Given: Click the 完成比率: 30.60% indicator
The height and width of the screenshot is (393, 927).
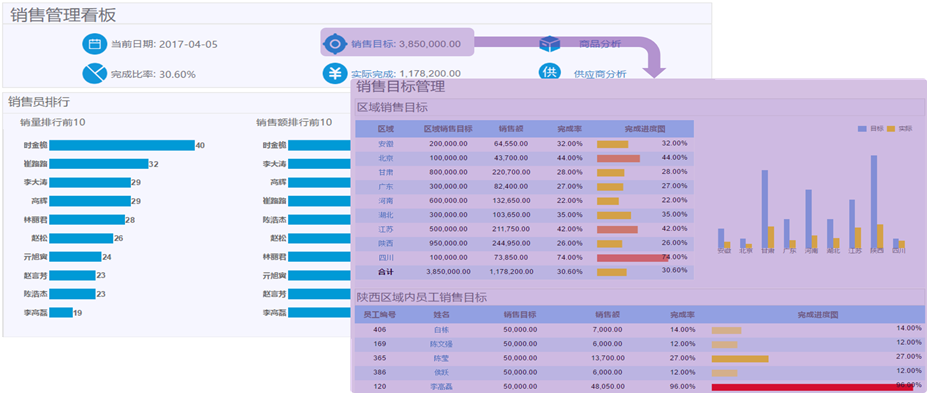Looking at the screenshot, I should click(153, 74).
